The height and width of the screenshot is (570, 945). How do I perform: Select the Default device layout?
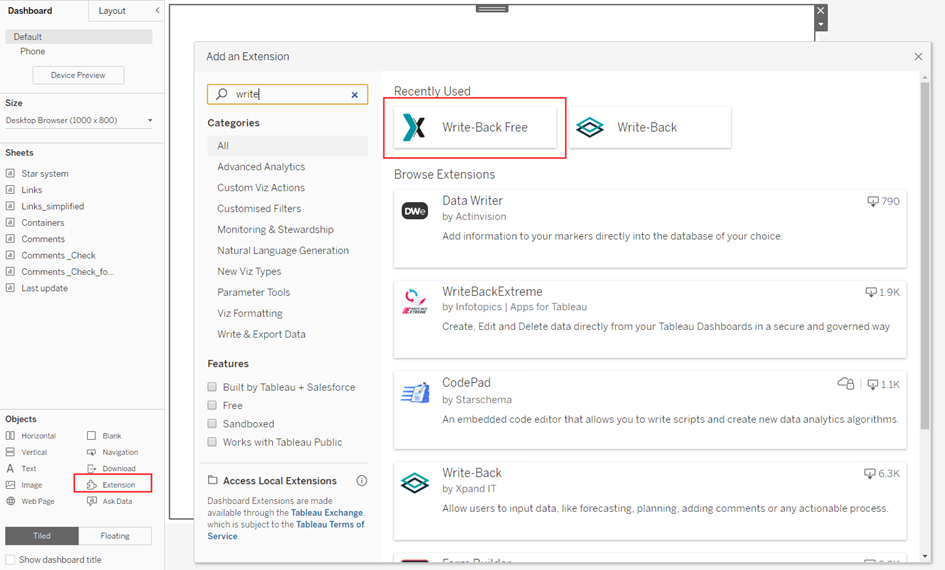click(79, 37)
